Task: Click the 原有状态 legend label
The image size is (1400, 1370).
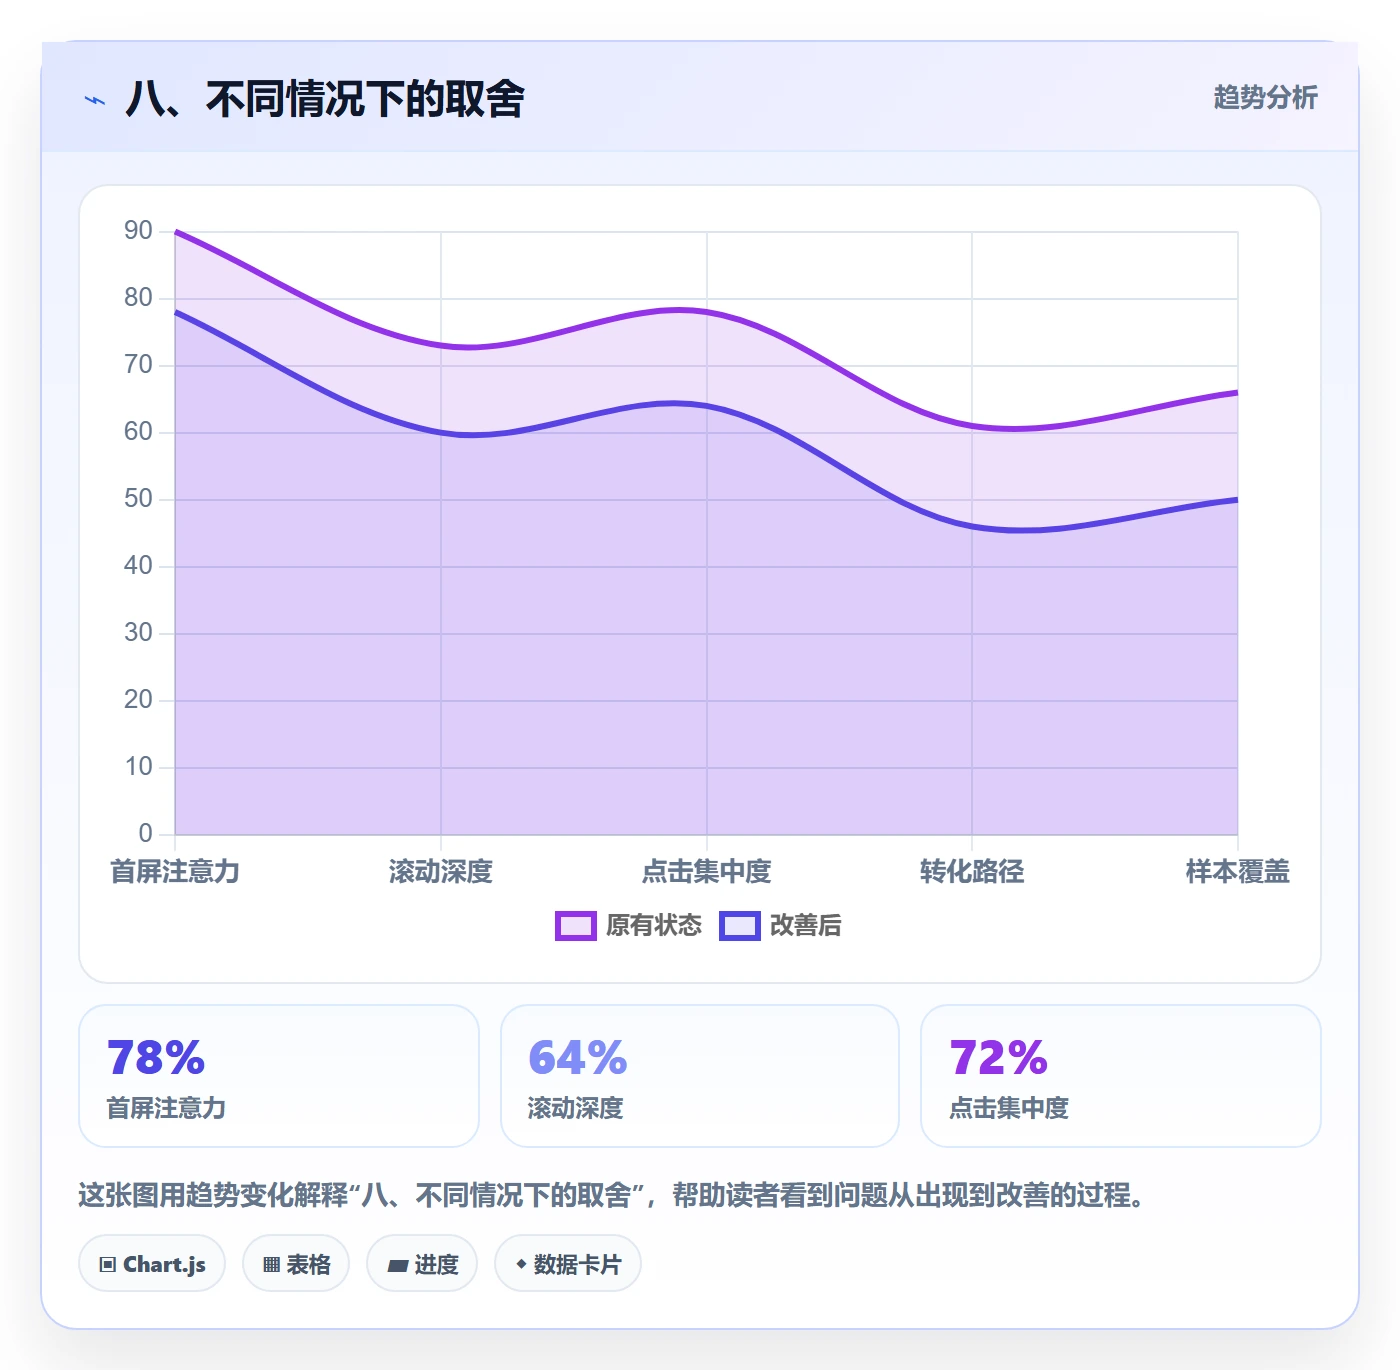Action: point(654,926)
